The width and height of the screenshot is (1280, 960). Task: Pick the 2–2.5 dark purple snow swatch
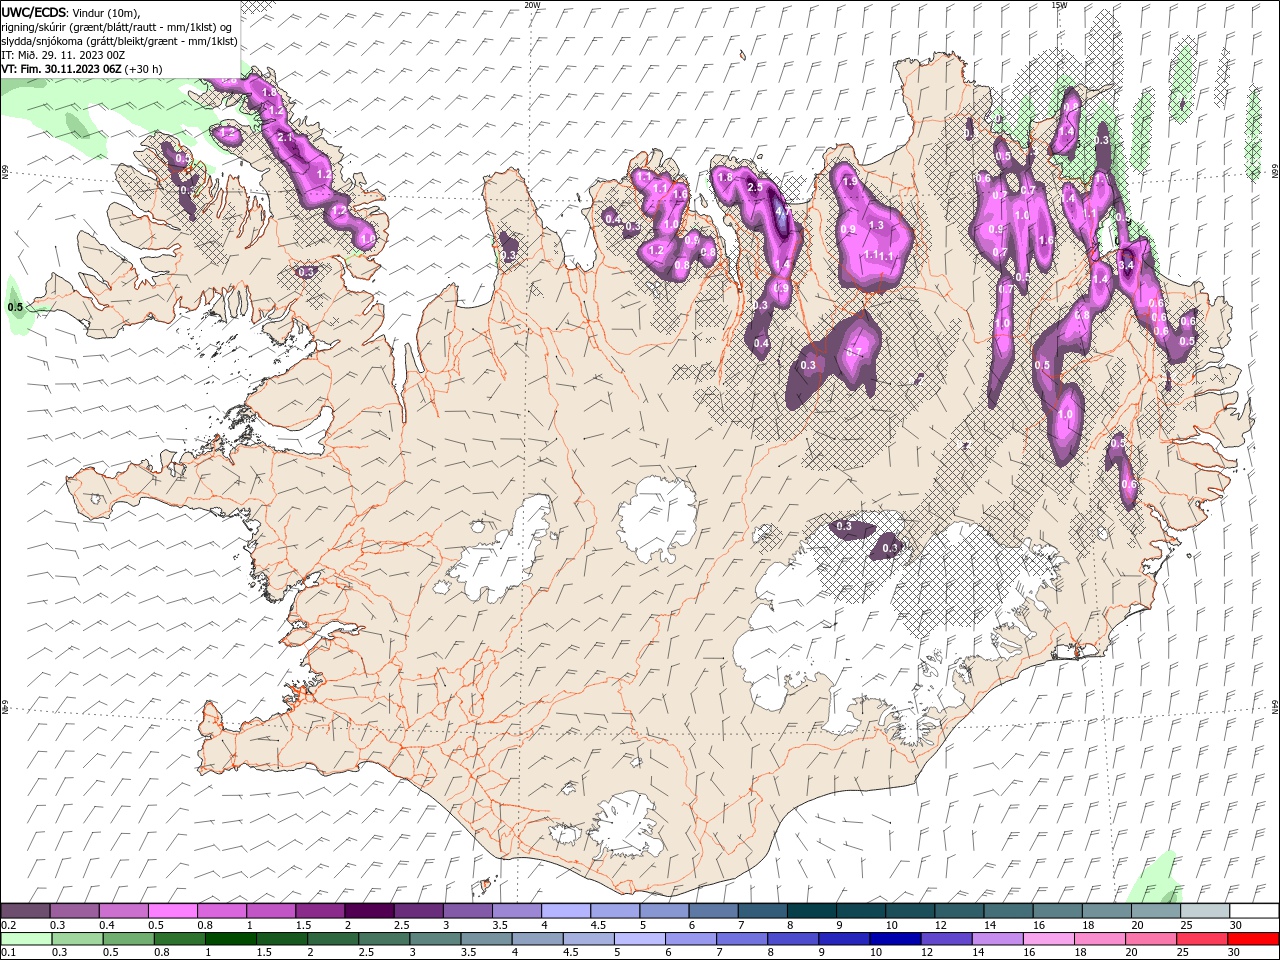click(368, 911)
